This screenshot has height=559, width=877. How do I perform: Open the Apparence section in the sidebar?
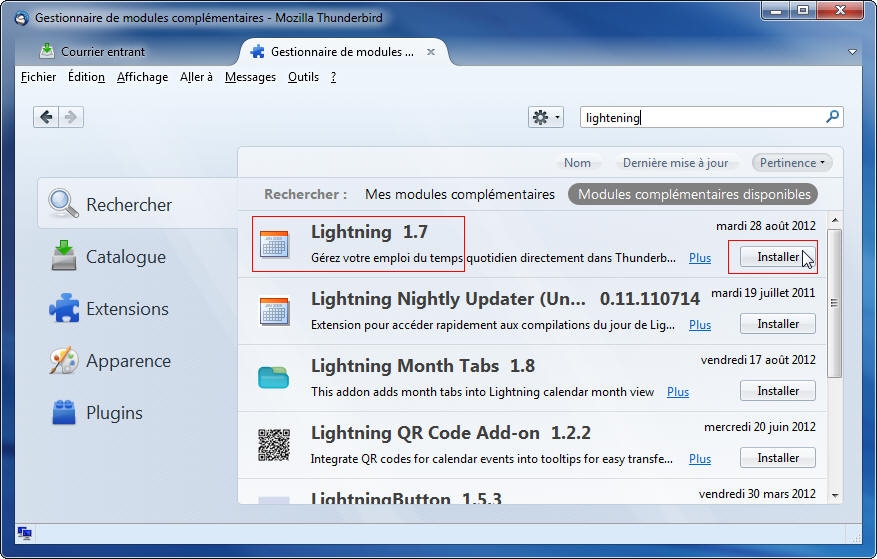(138, 360)
